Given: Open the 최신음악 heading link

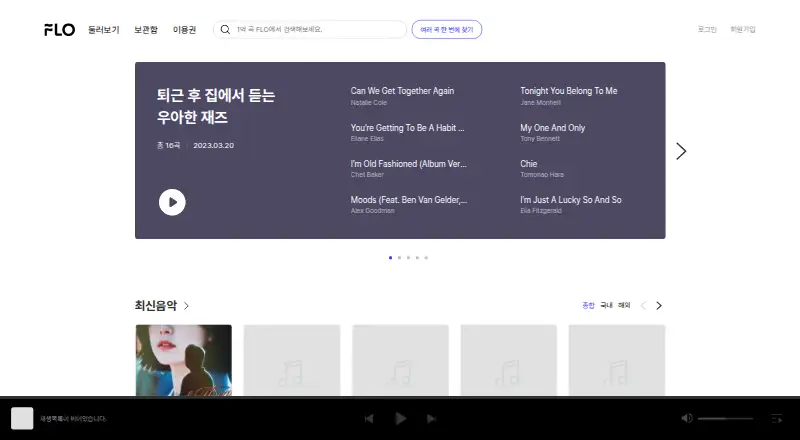Looking at the screenshot, I should (156, 306).
